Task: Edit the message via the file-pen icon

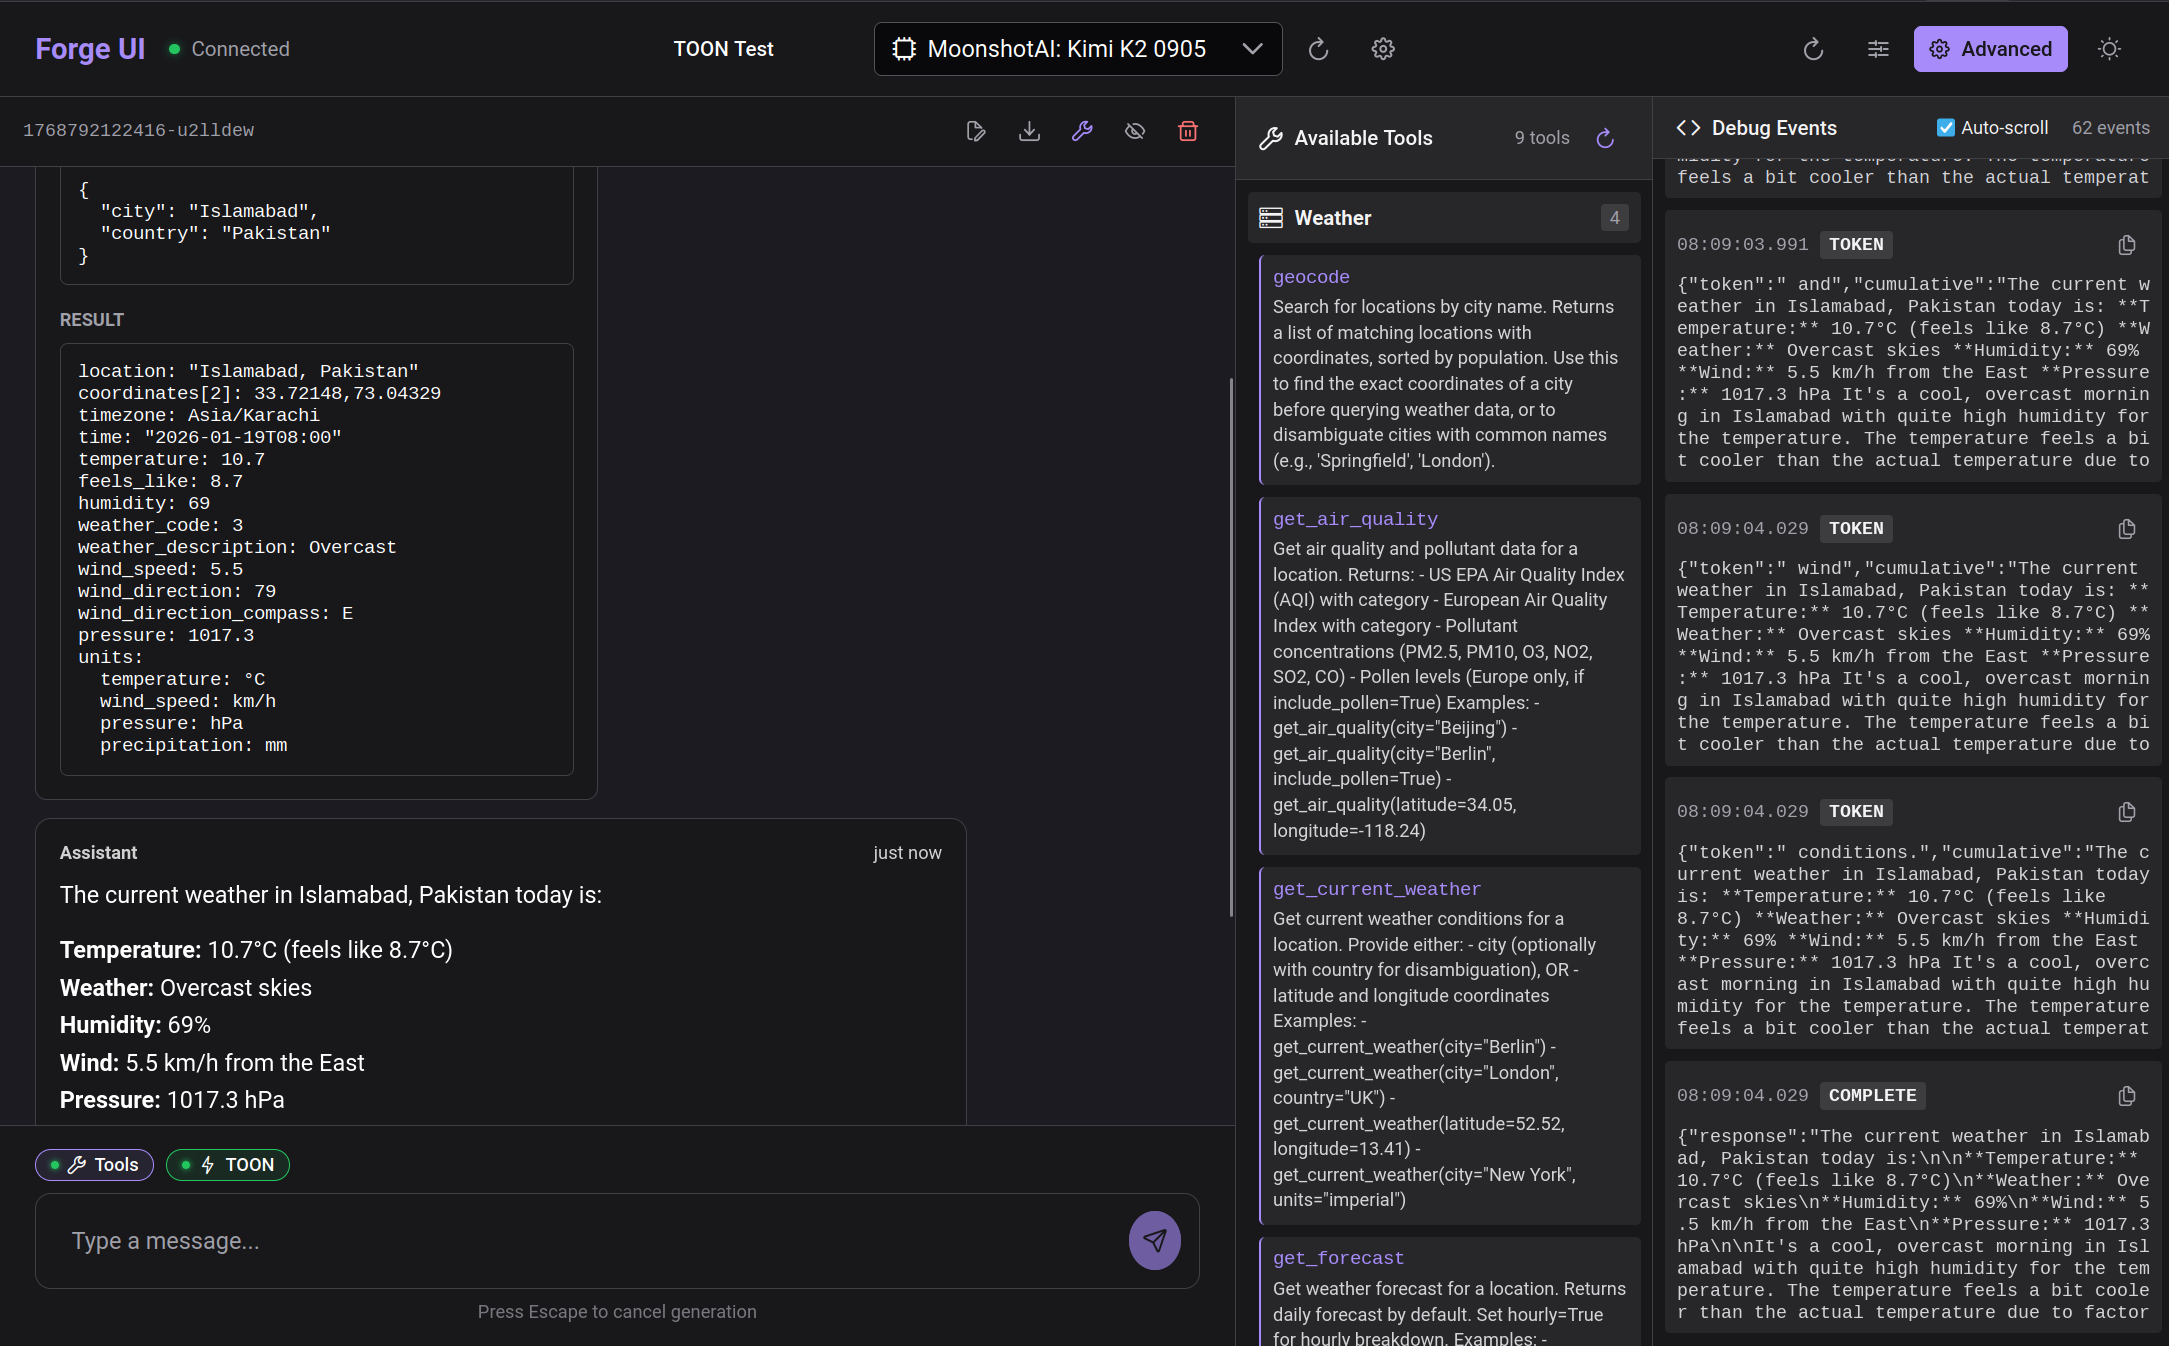Action: (x=976, y=130)
